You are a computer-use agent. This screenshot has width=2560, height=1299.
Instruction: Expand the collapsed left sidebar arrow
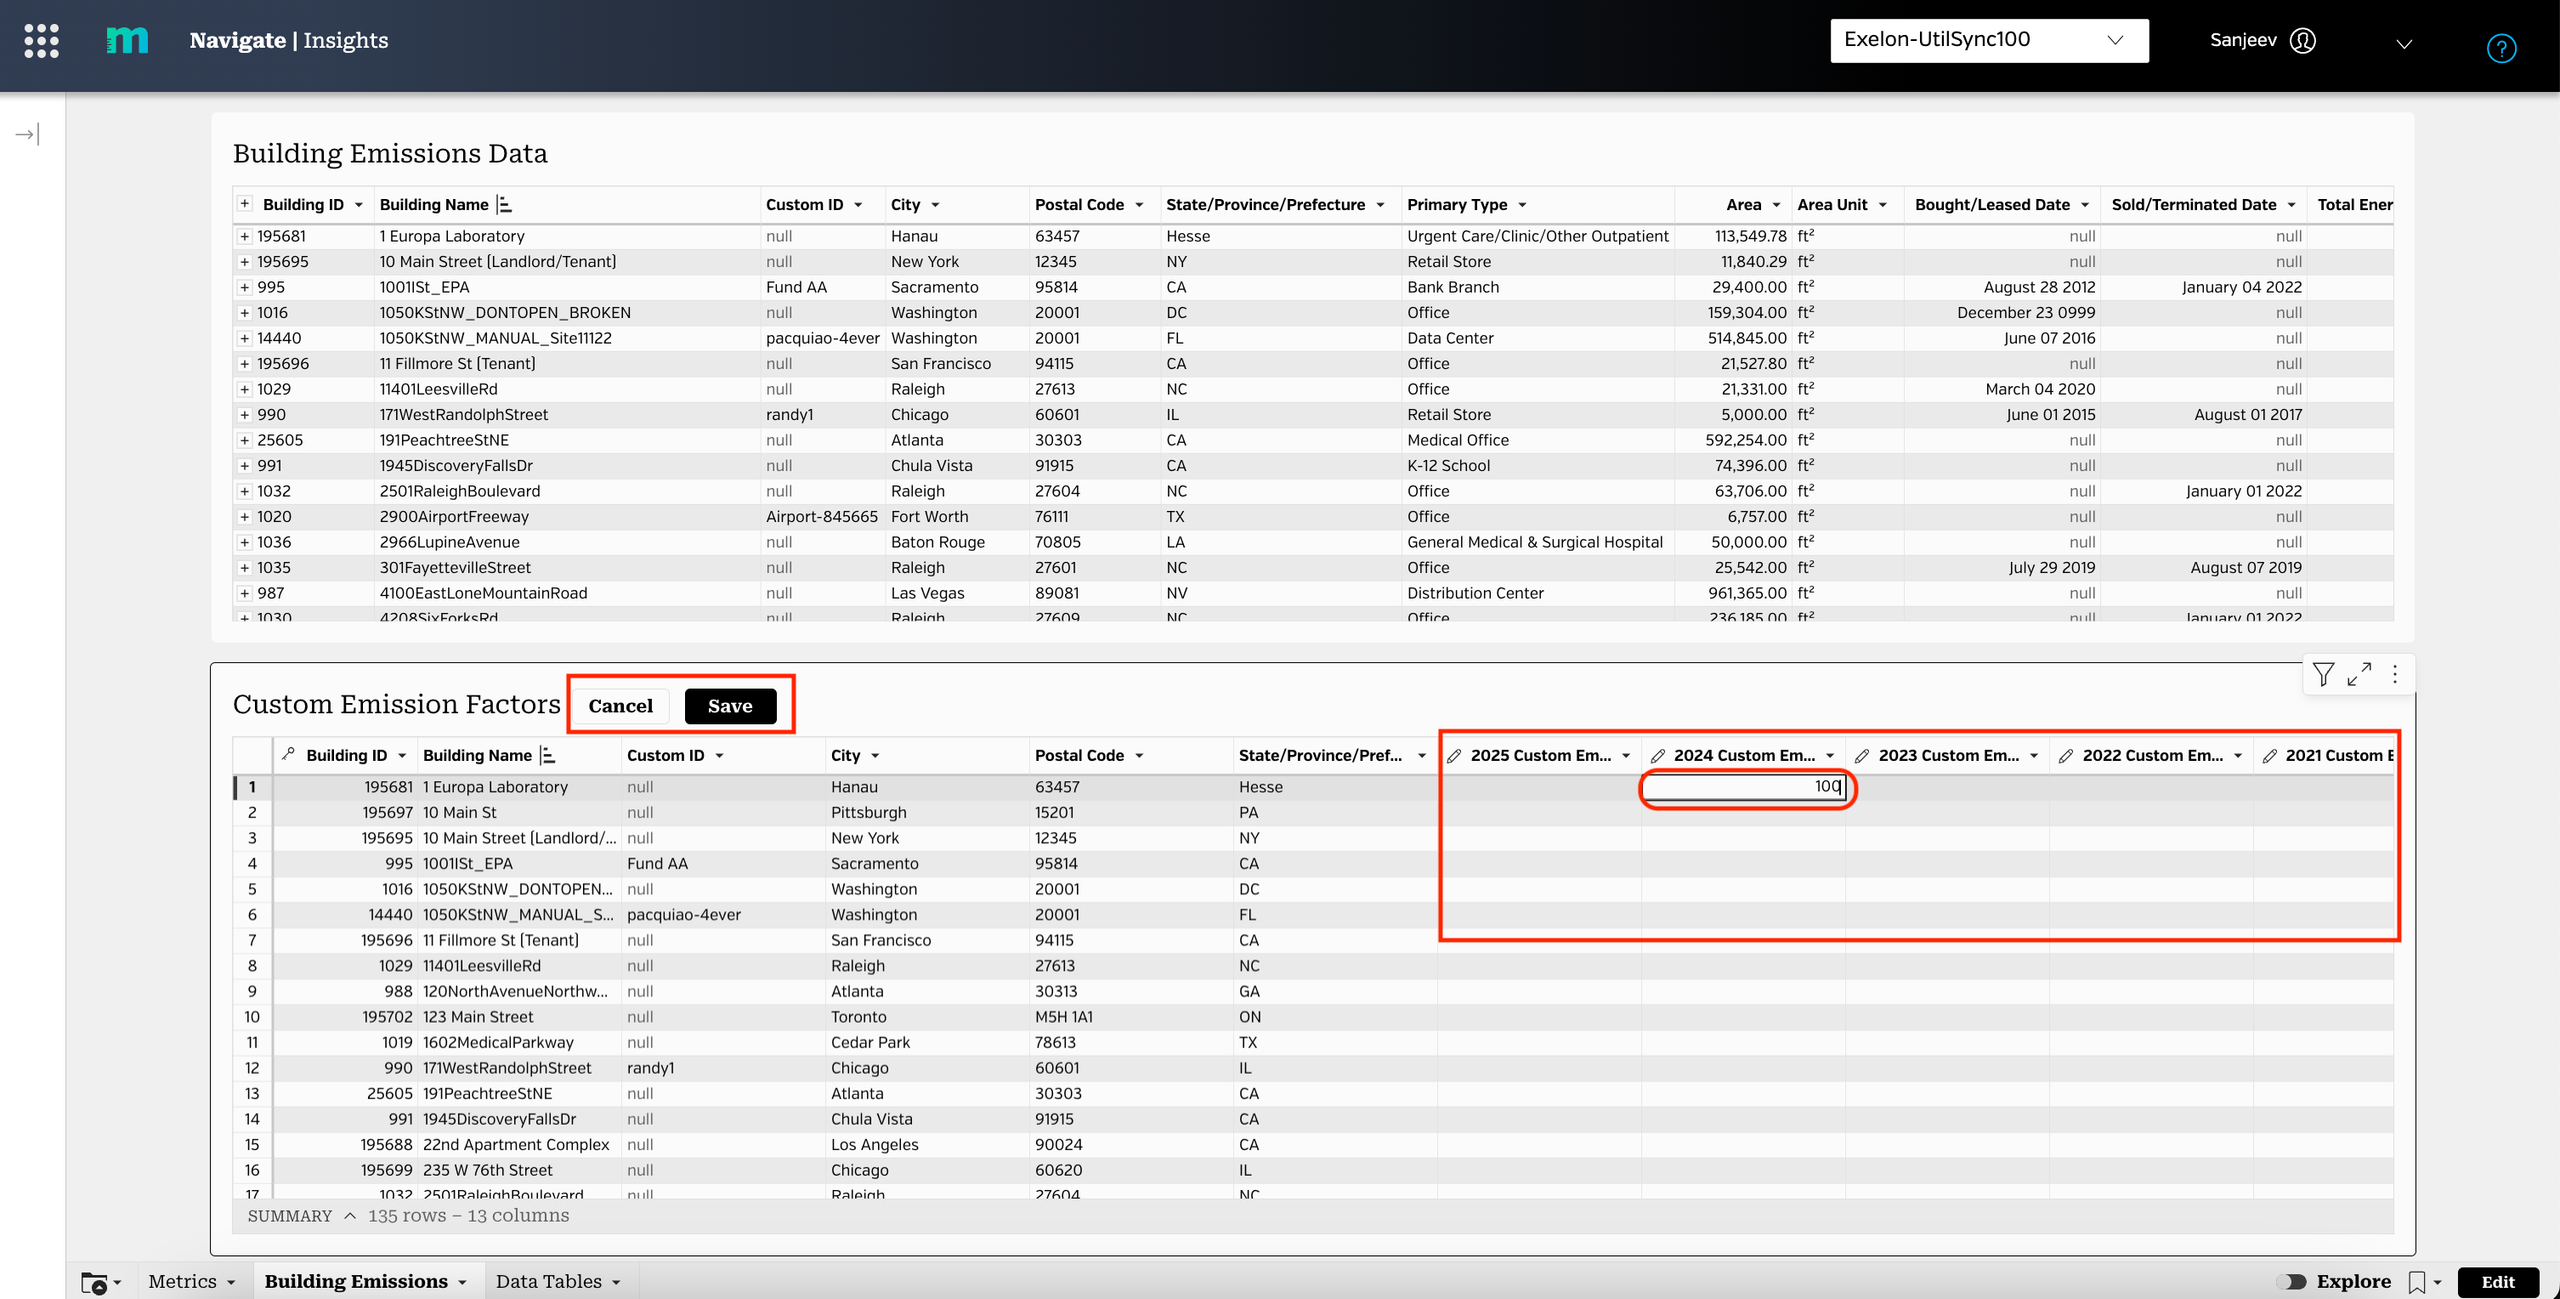27,134
